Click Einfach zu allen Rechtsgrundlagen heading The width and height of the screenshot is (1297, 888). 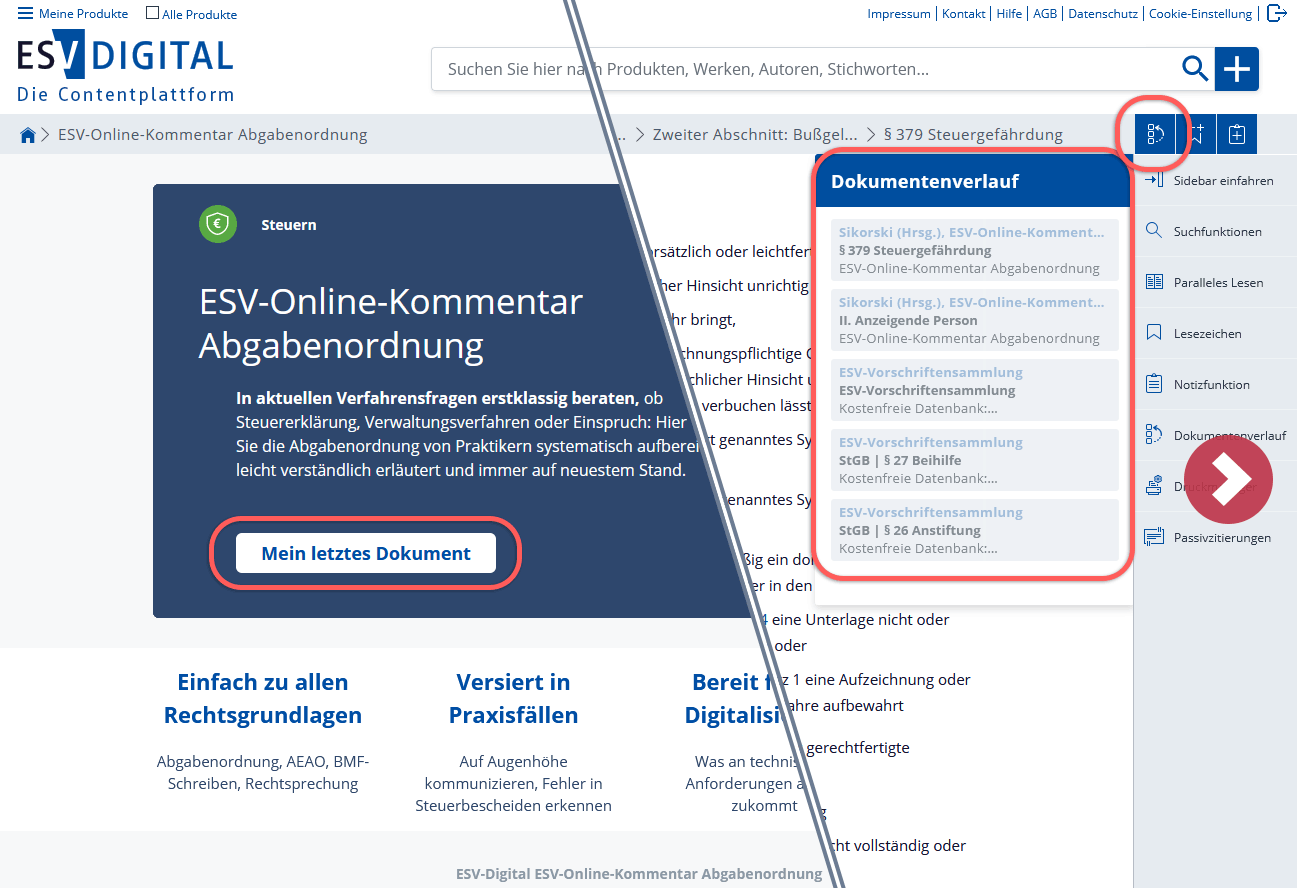click(263, 699)
